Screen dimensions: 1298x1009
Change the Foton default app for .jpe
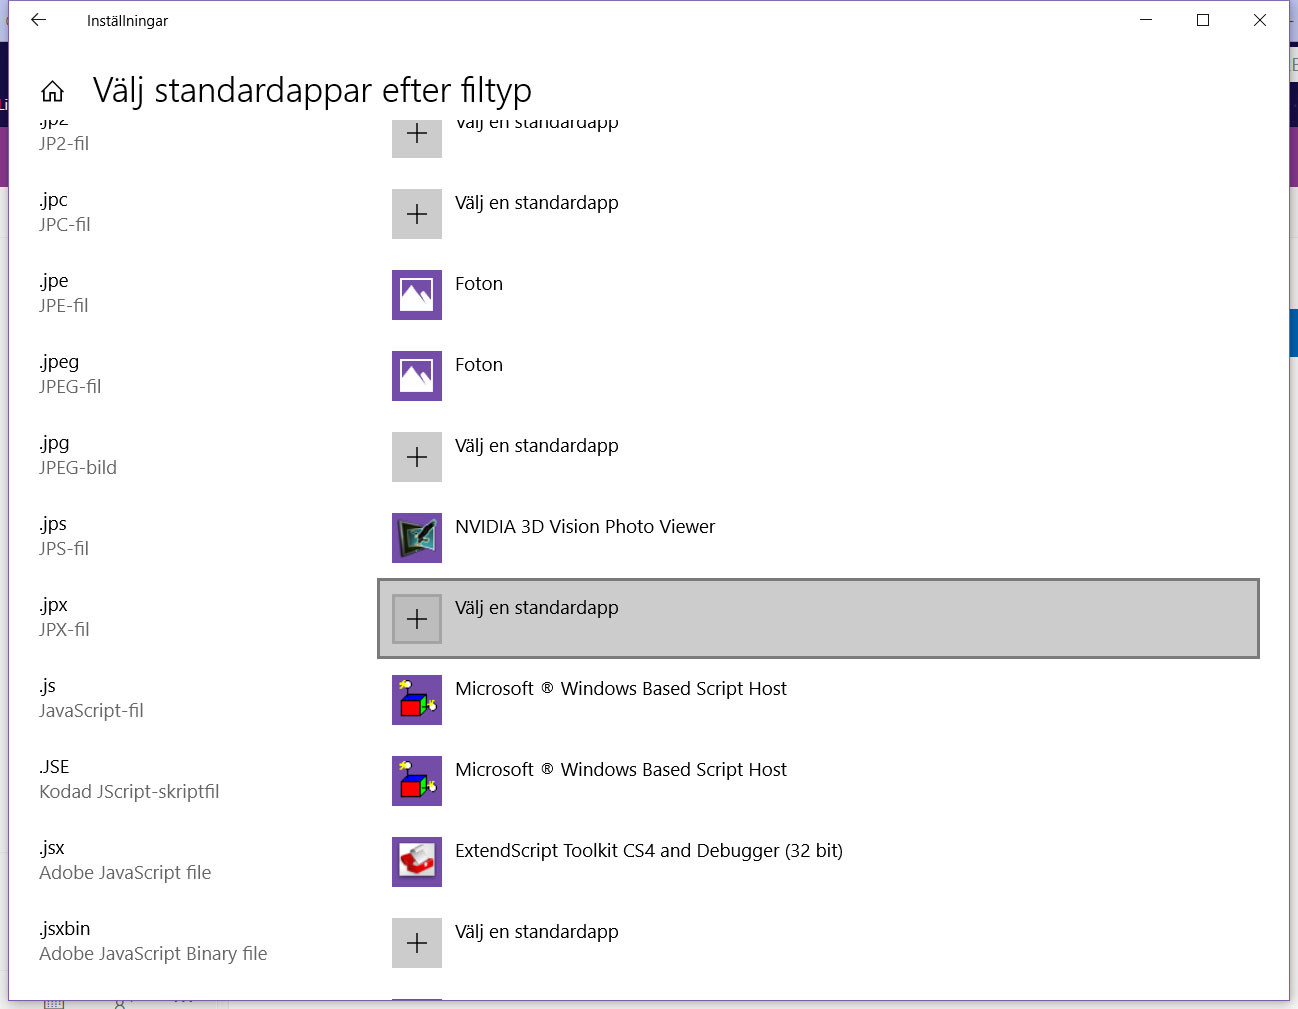(x=479, y=284)
